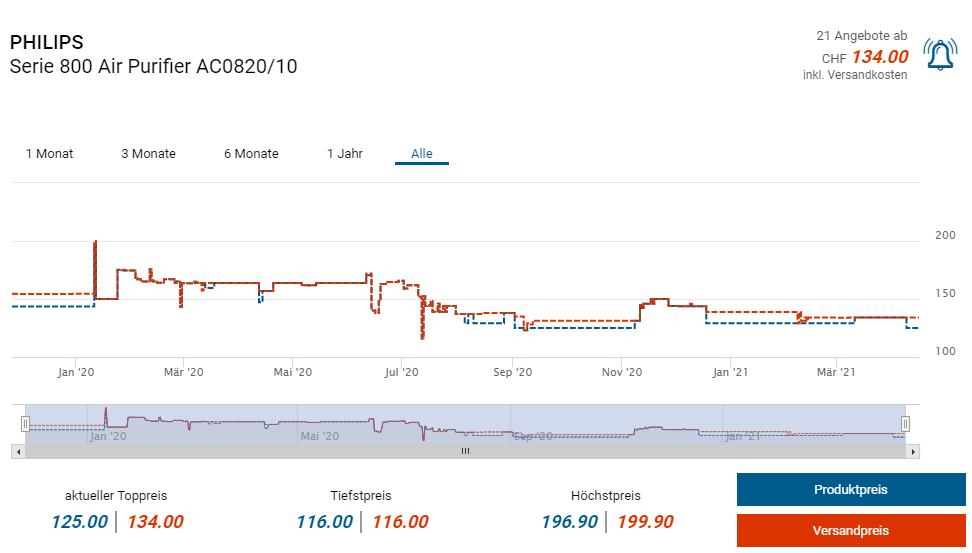
Task: Select the 1 Monat time range
Action: 49,154
